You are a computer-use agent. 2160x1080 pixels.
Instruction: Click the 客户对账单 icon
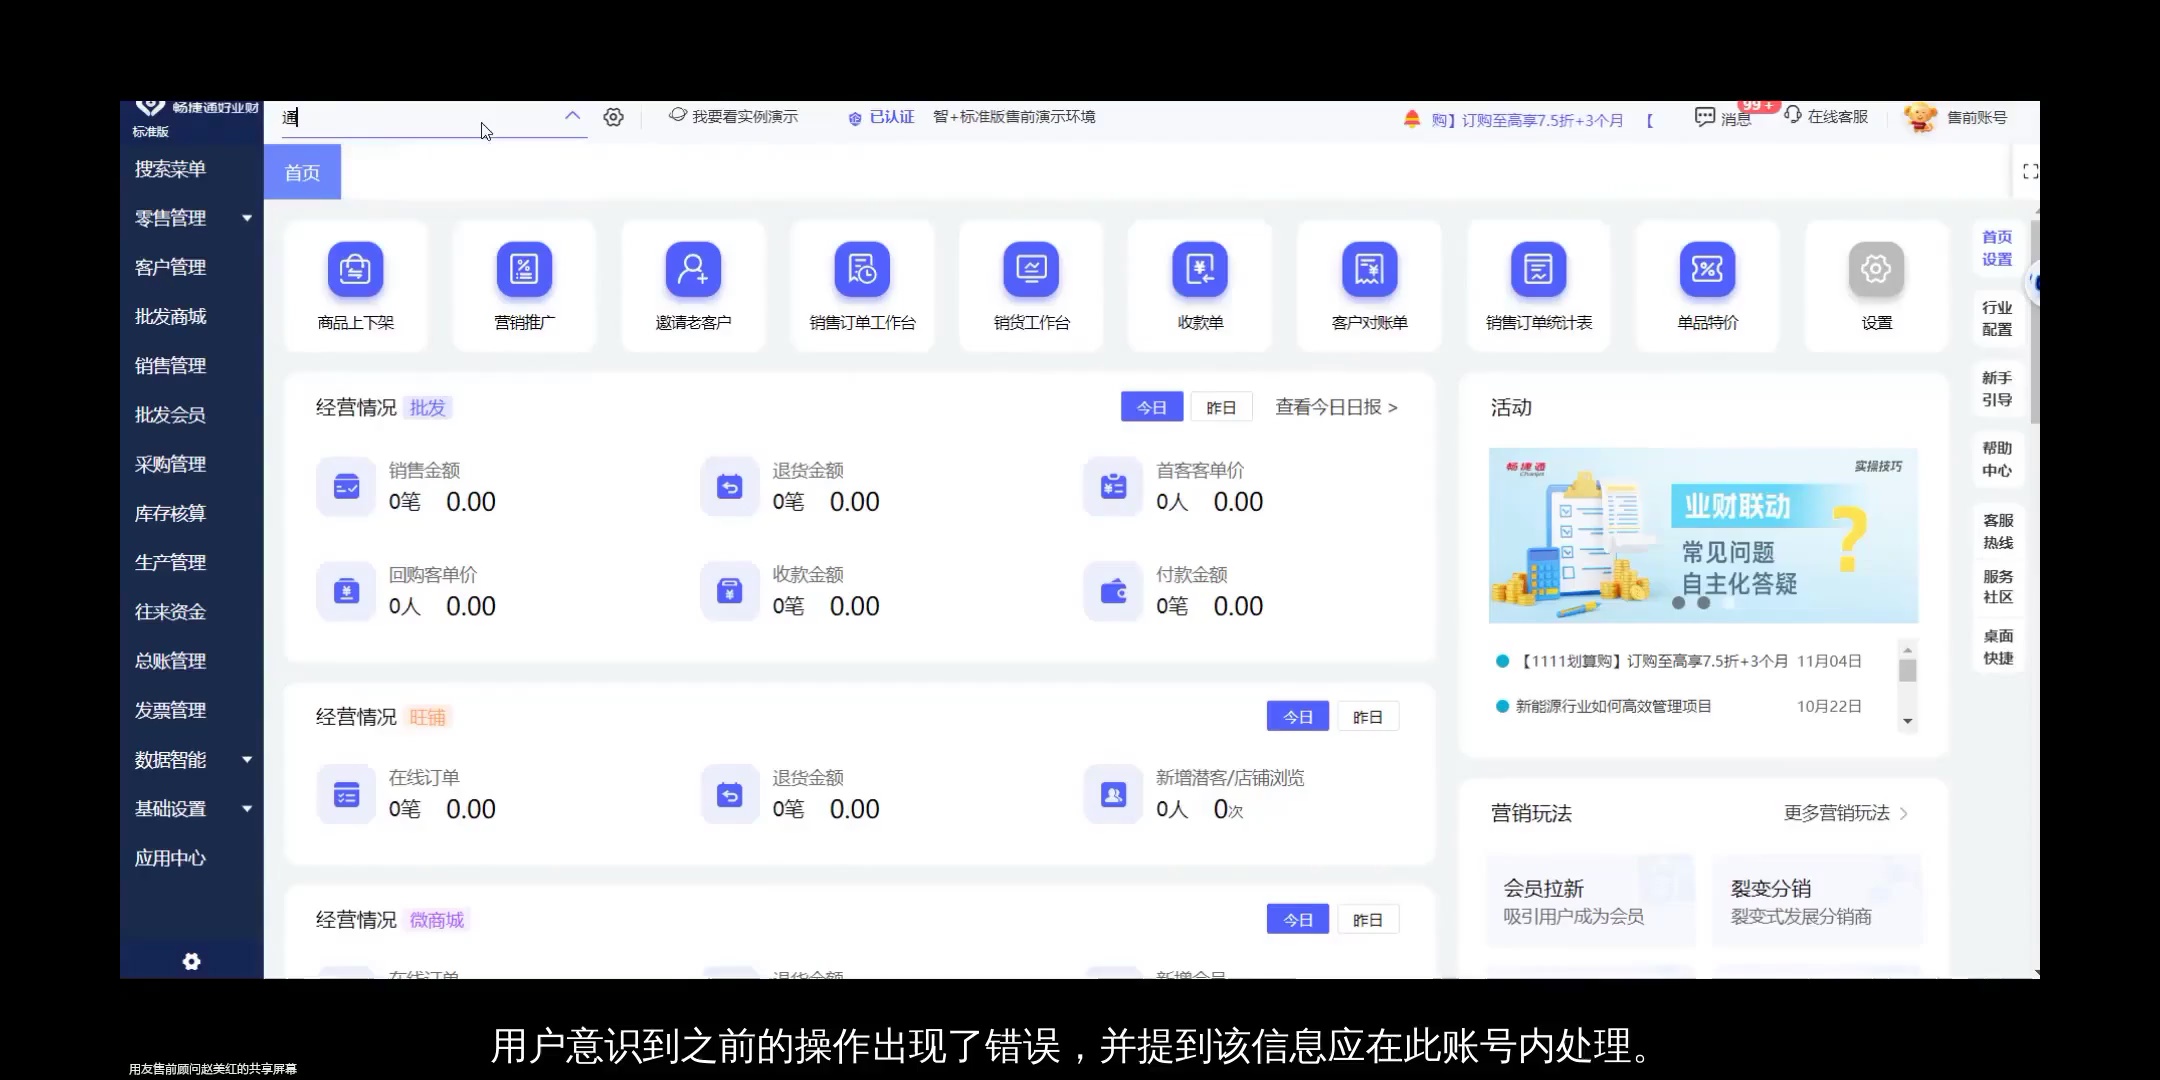click(x=1369, y=285)
